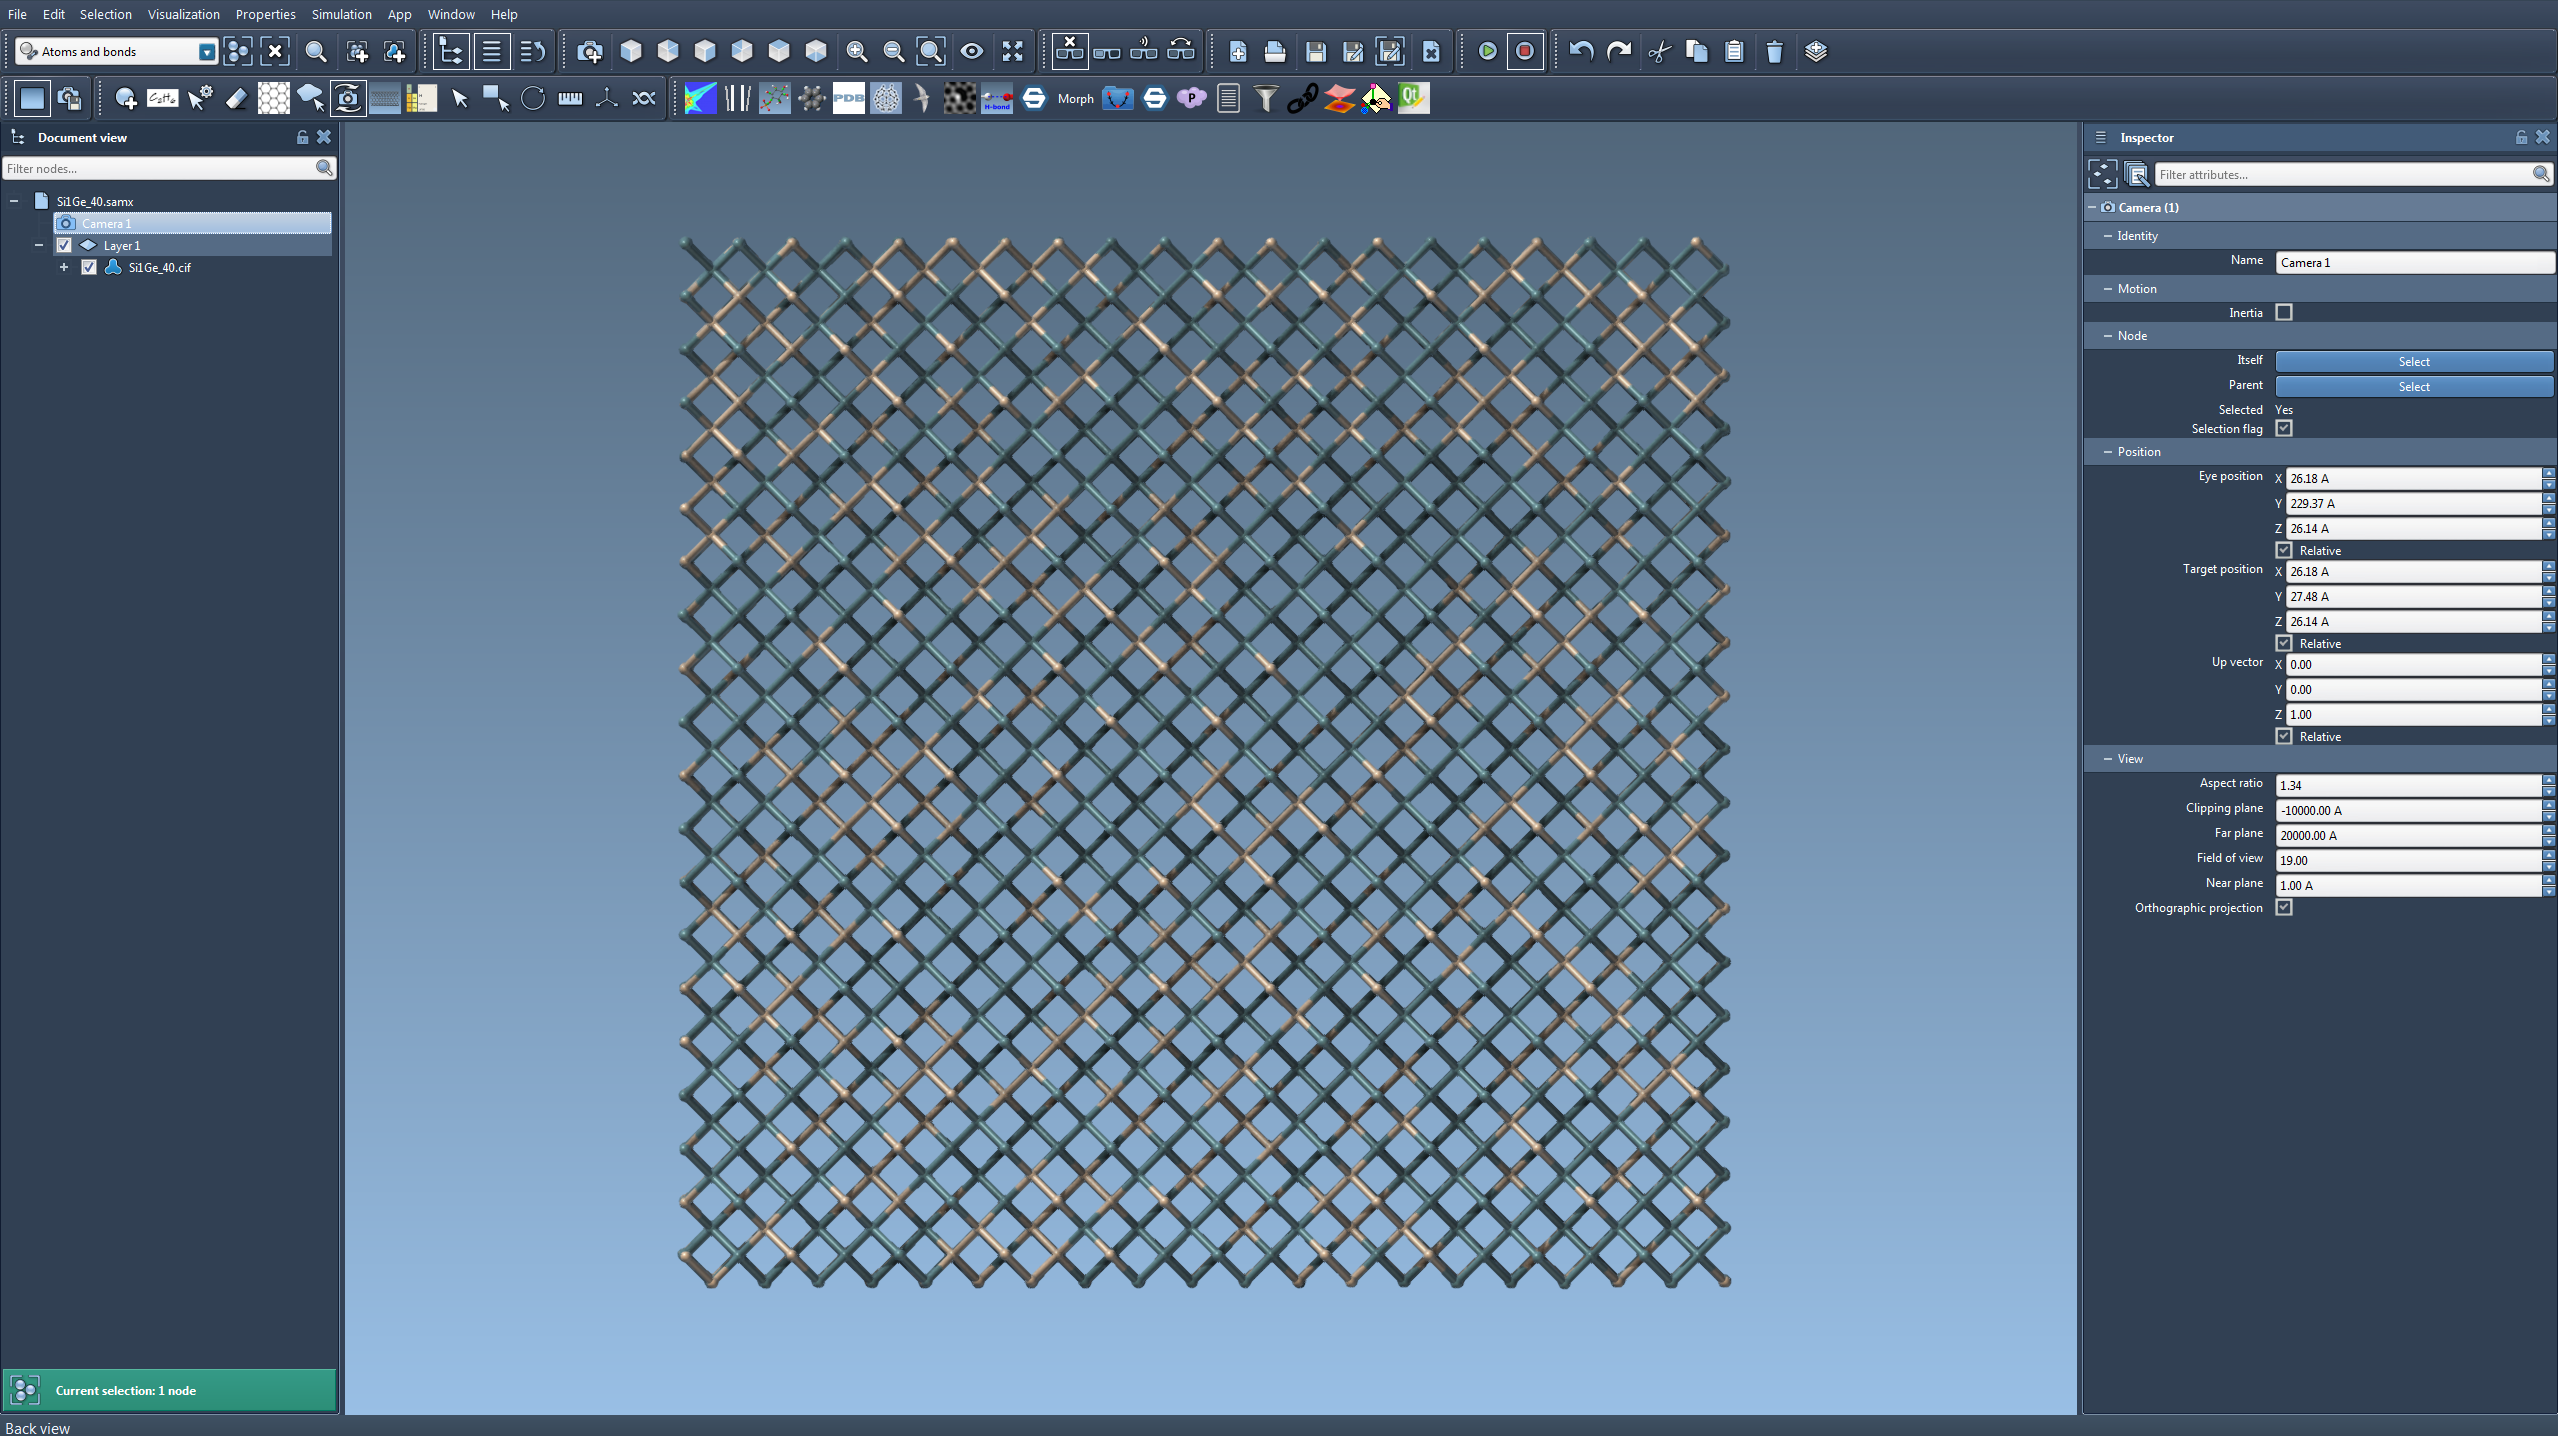Open the PDB importer icon
This screenshot has height=1436, width=2558.
tap(848, 98)
